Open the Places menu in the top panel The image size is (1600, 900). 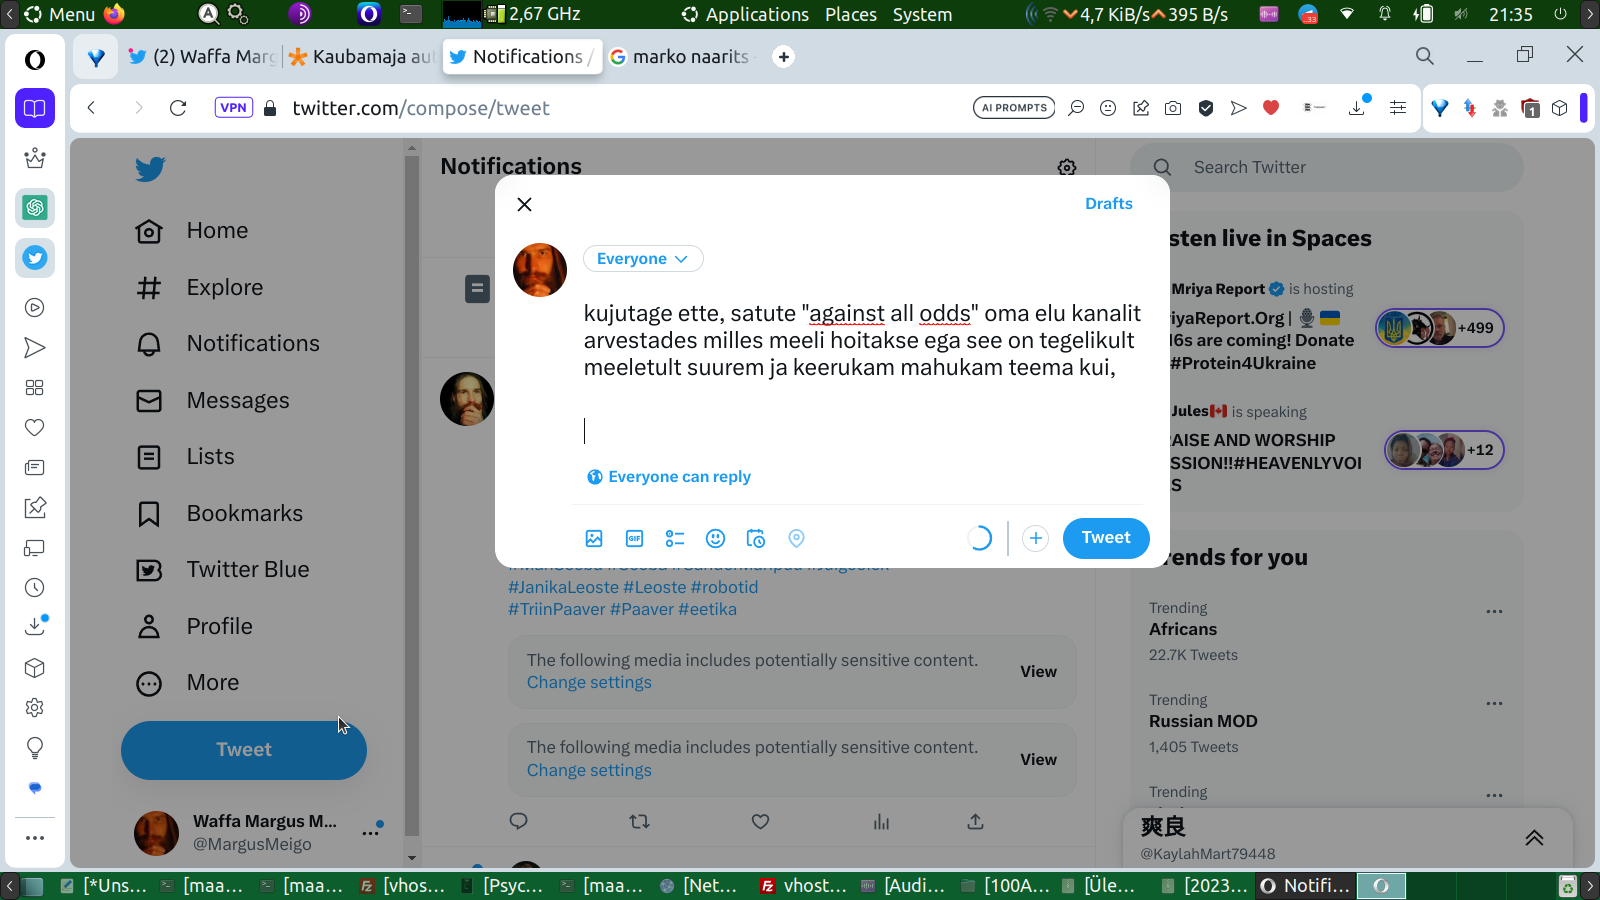[851, 14]
